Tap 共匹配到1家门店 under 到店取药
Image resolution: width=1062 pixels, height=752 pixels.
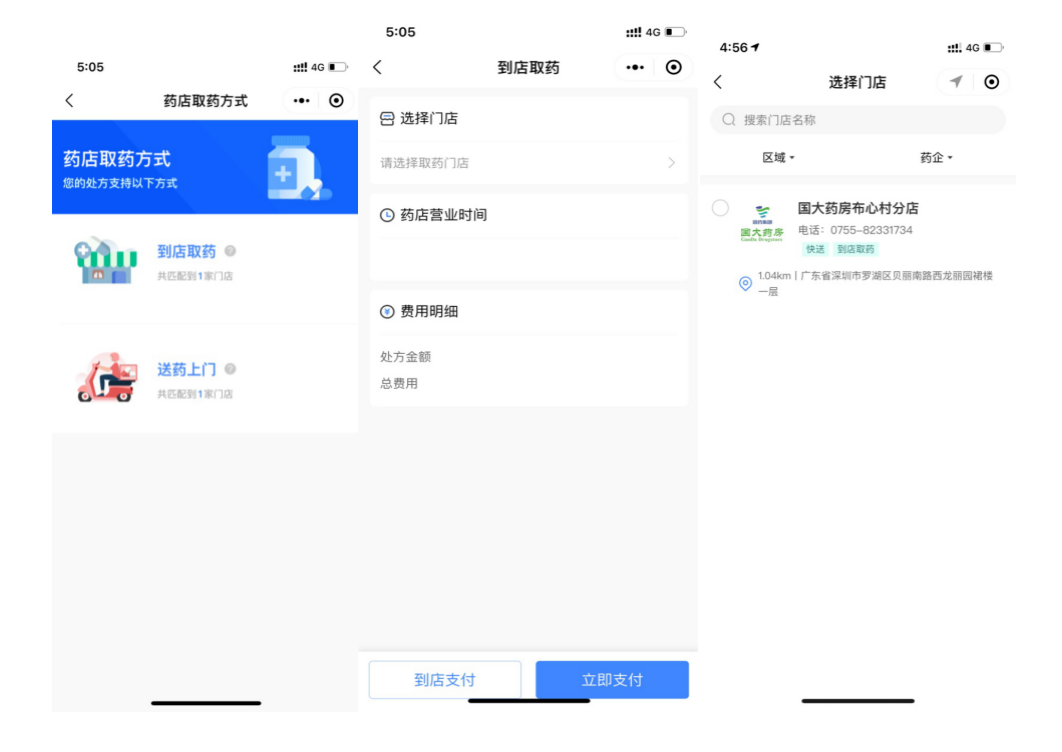point(195,276)
